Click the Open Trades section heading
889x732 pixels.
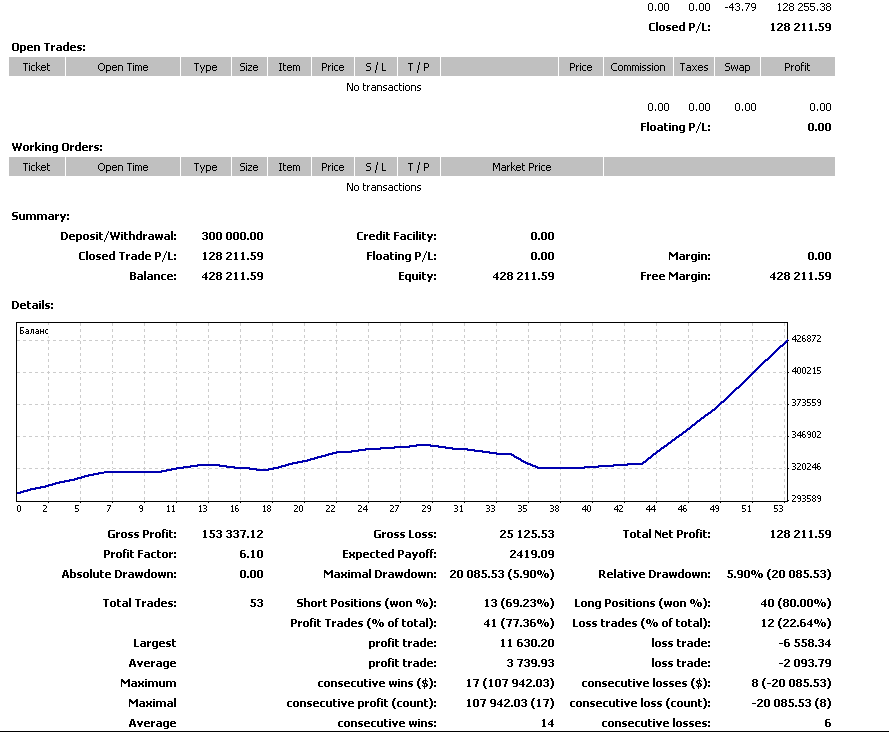[49, 47]
